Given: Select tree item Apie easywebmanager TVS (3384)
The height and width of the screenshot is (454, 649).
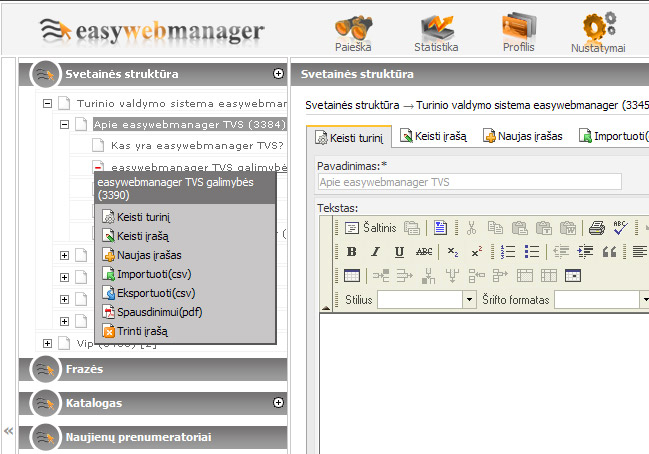Looking at the screenshot, I should pos(190,124).
